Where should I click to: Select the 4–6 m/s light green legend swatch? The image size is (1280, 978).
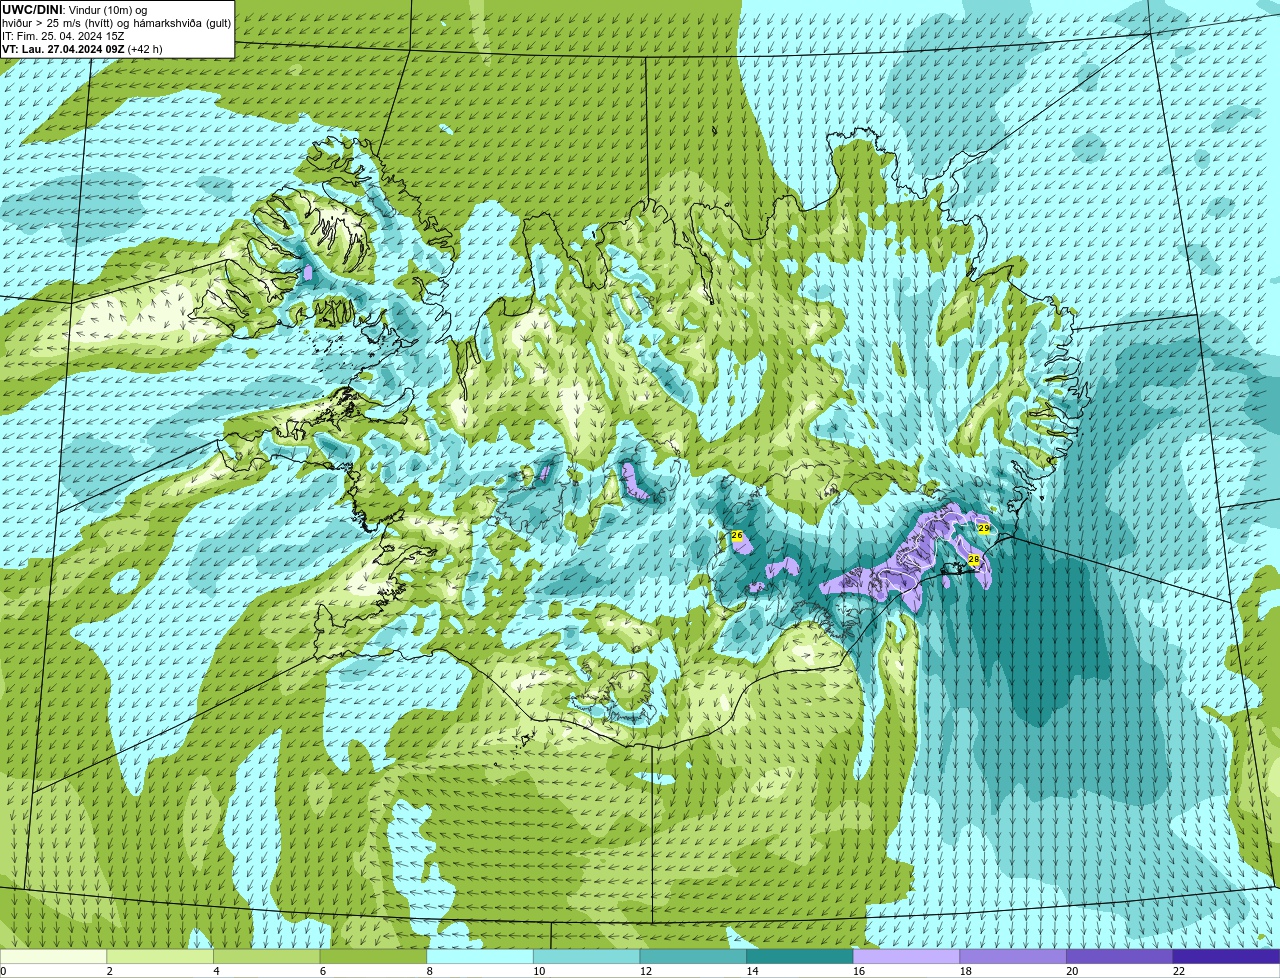tap(267, 956)
